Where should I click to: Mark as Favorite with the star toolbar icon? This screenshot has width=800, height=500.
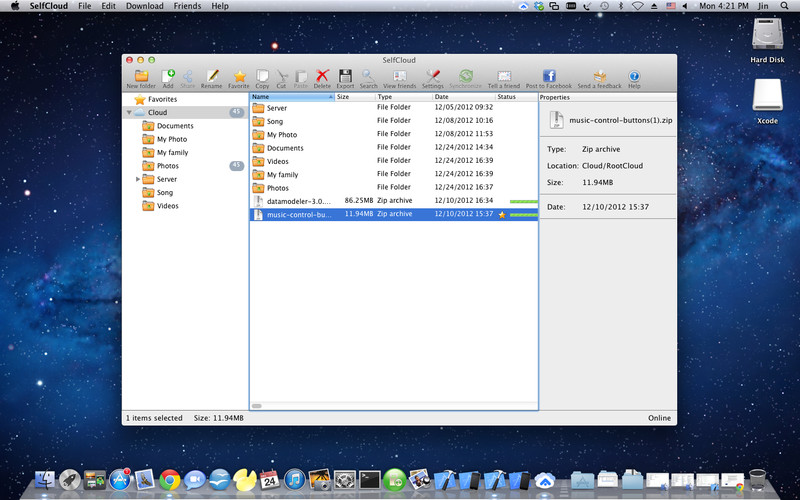pos(239,79)
